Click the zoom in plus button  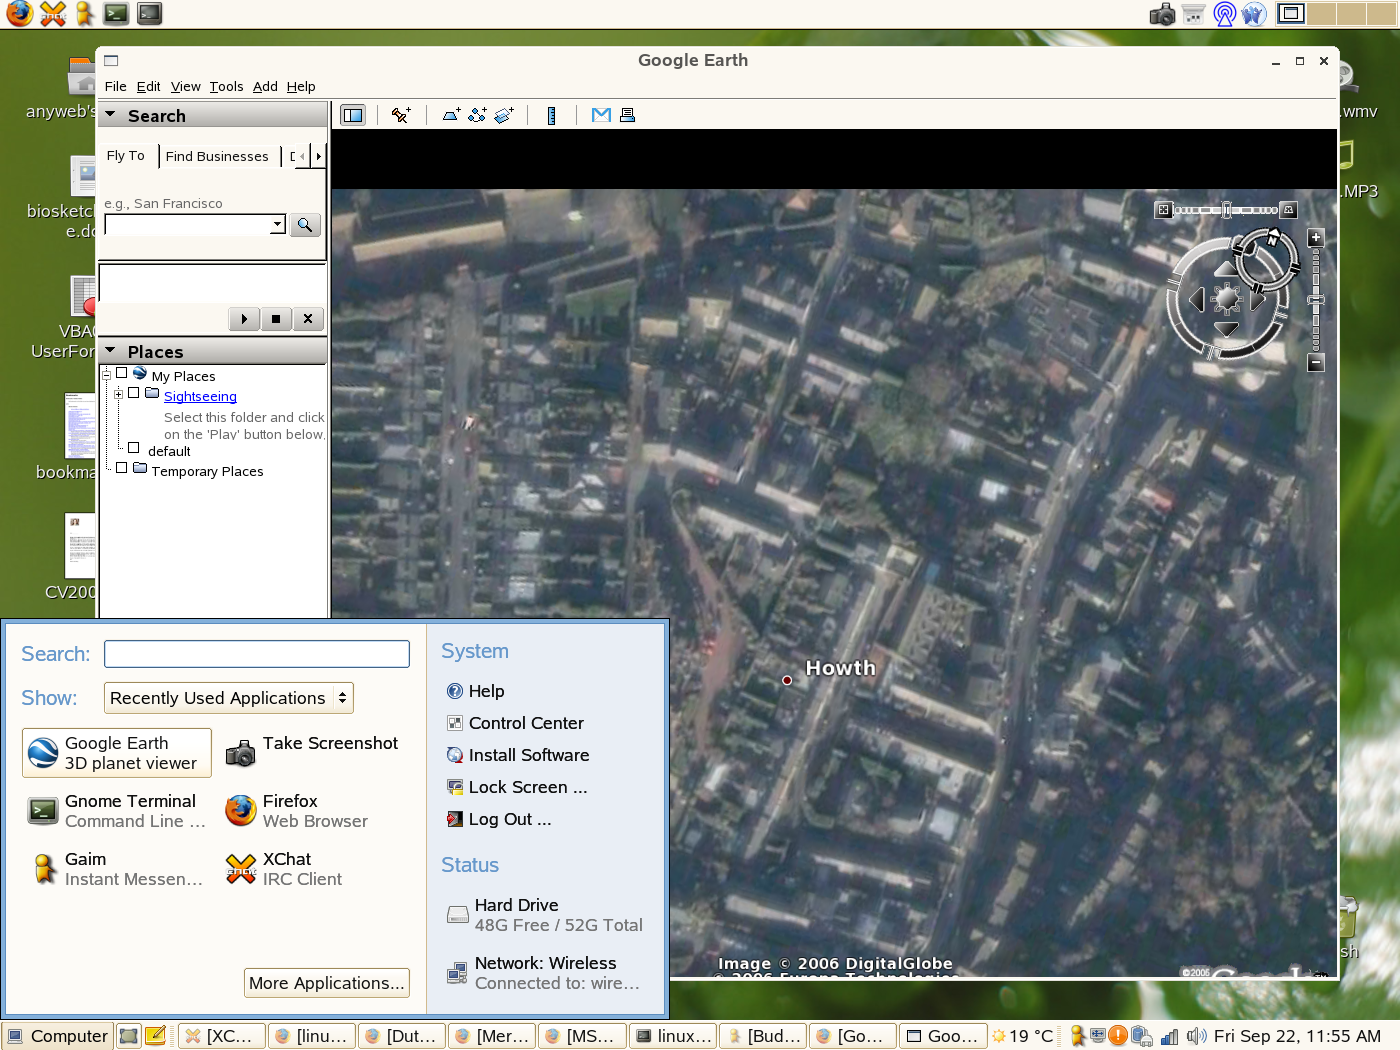pyautogui.click(x=1316, y=238)
